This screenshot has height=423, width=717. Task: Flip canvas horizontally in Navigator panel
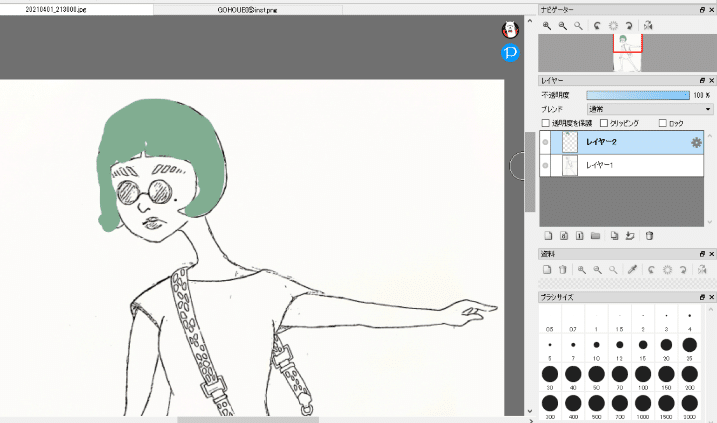pos(648,26)
